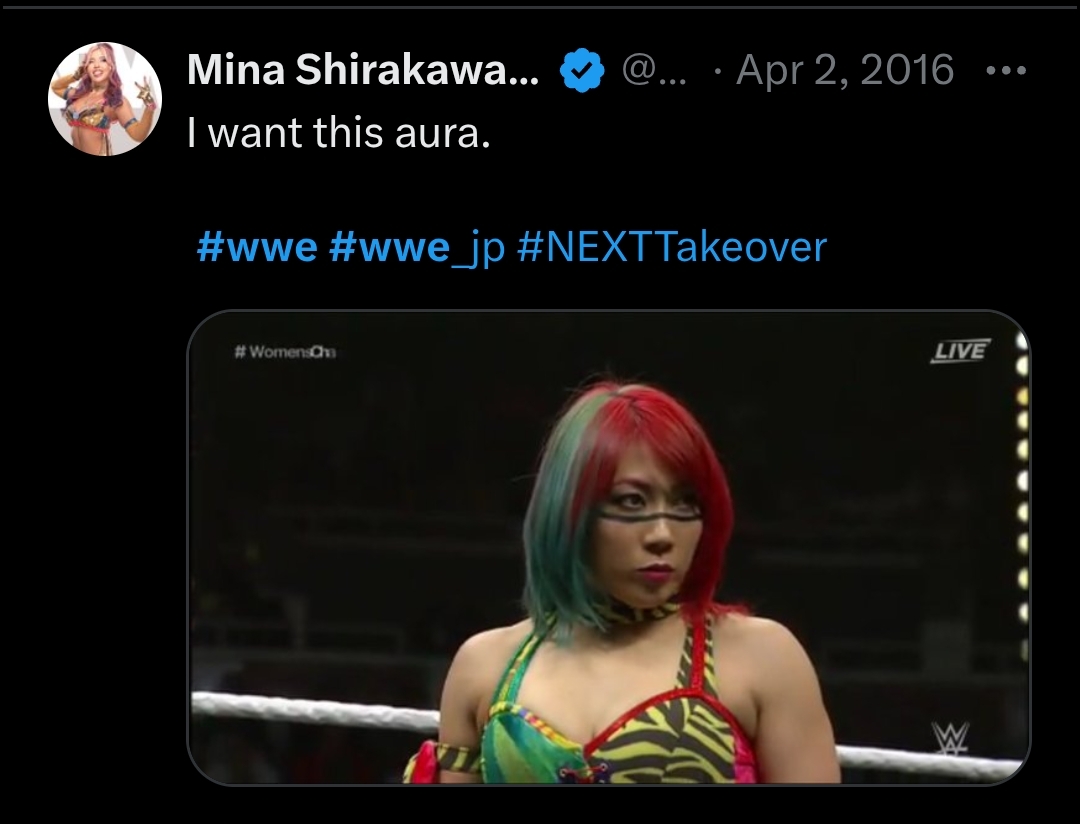Open the #wwe hashtag

click(257, 247)
